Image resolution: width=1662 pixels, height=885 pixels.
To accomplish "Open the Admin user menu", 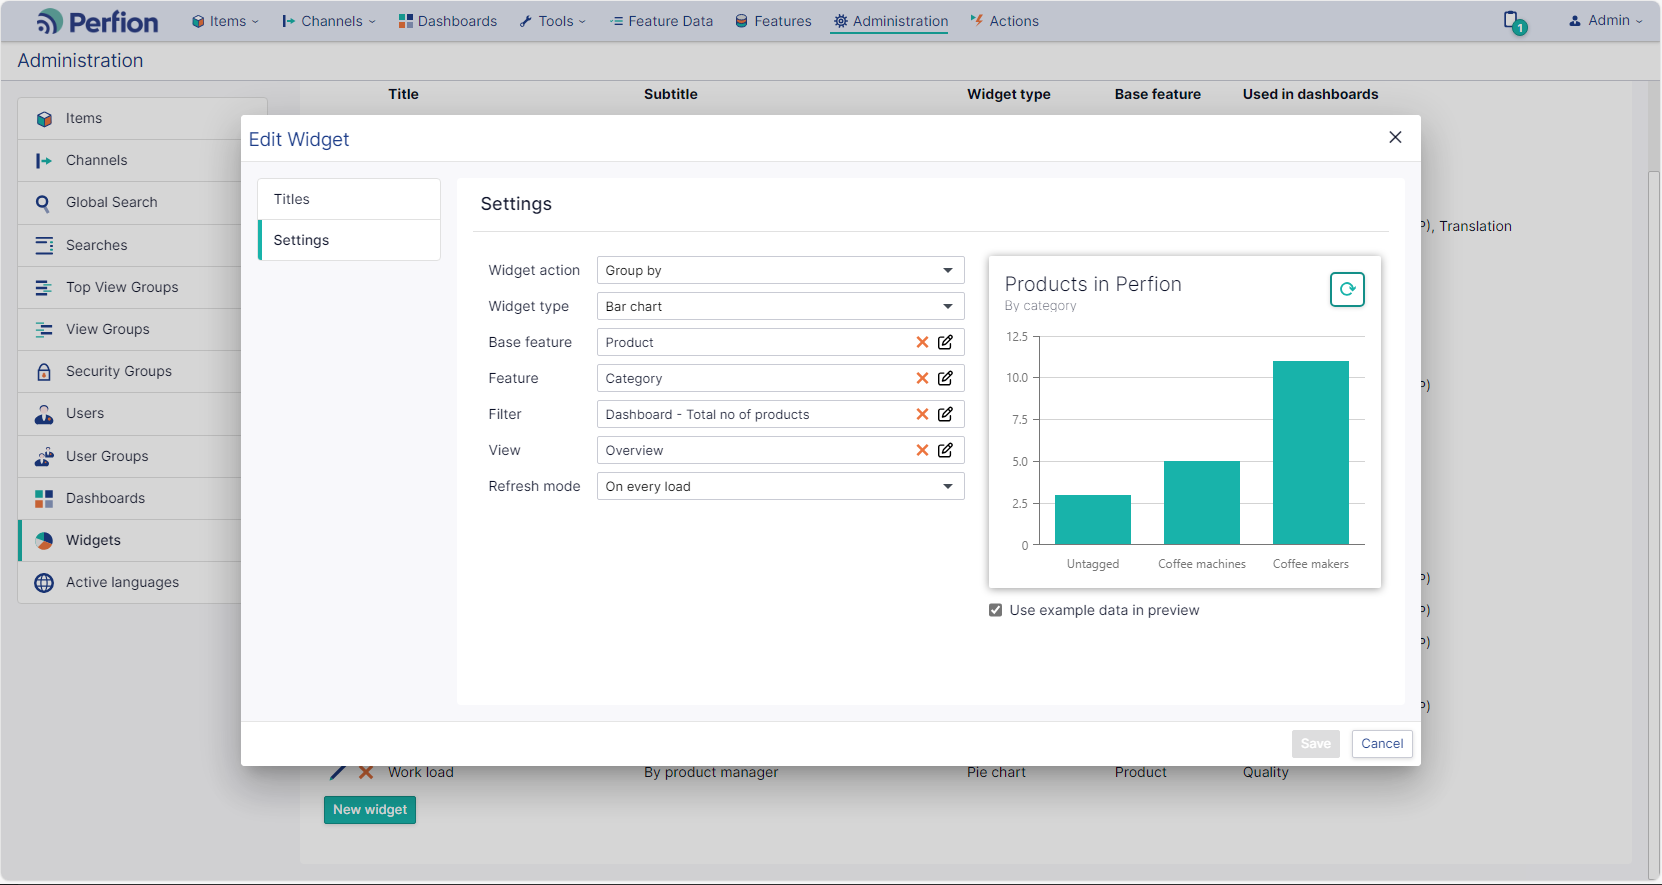I will pyautogui.click(x=1605, y=20).
